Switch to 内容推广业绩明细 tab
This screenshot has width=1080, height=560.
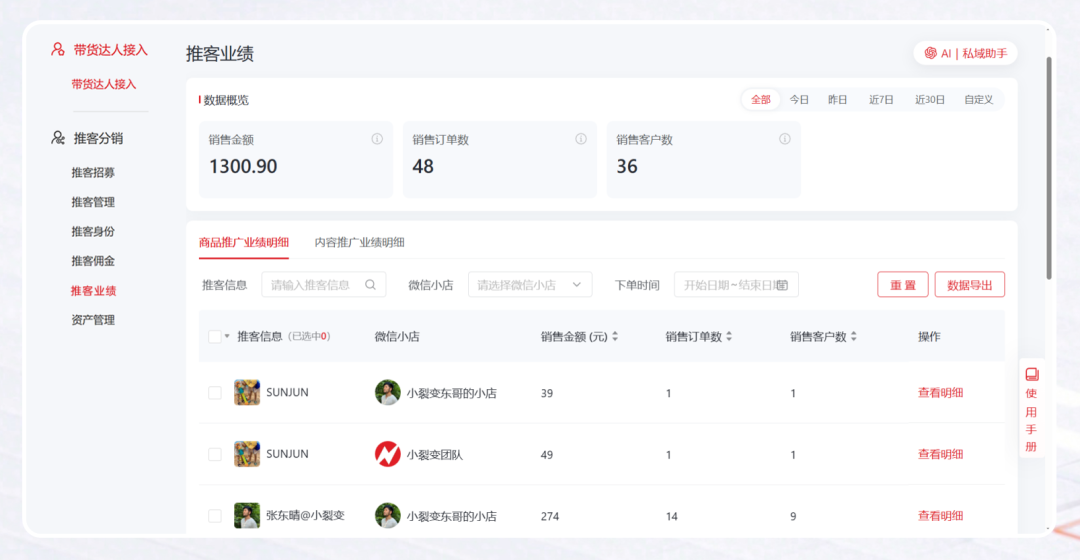(359, 243)
